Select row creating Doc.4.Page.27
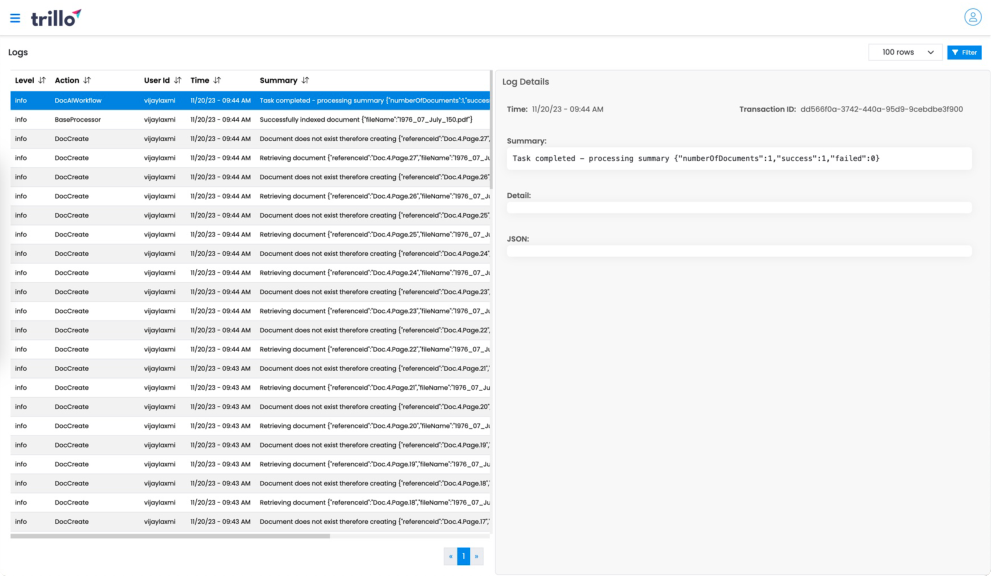992x576 pixels. pos(250,139)
